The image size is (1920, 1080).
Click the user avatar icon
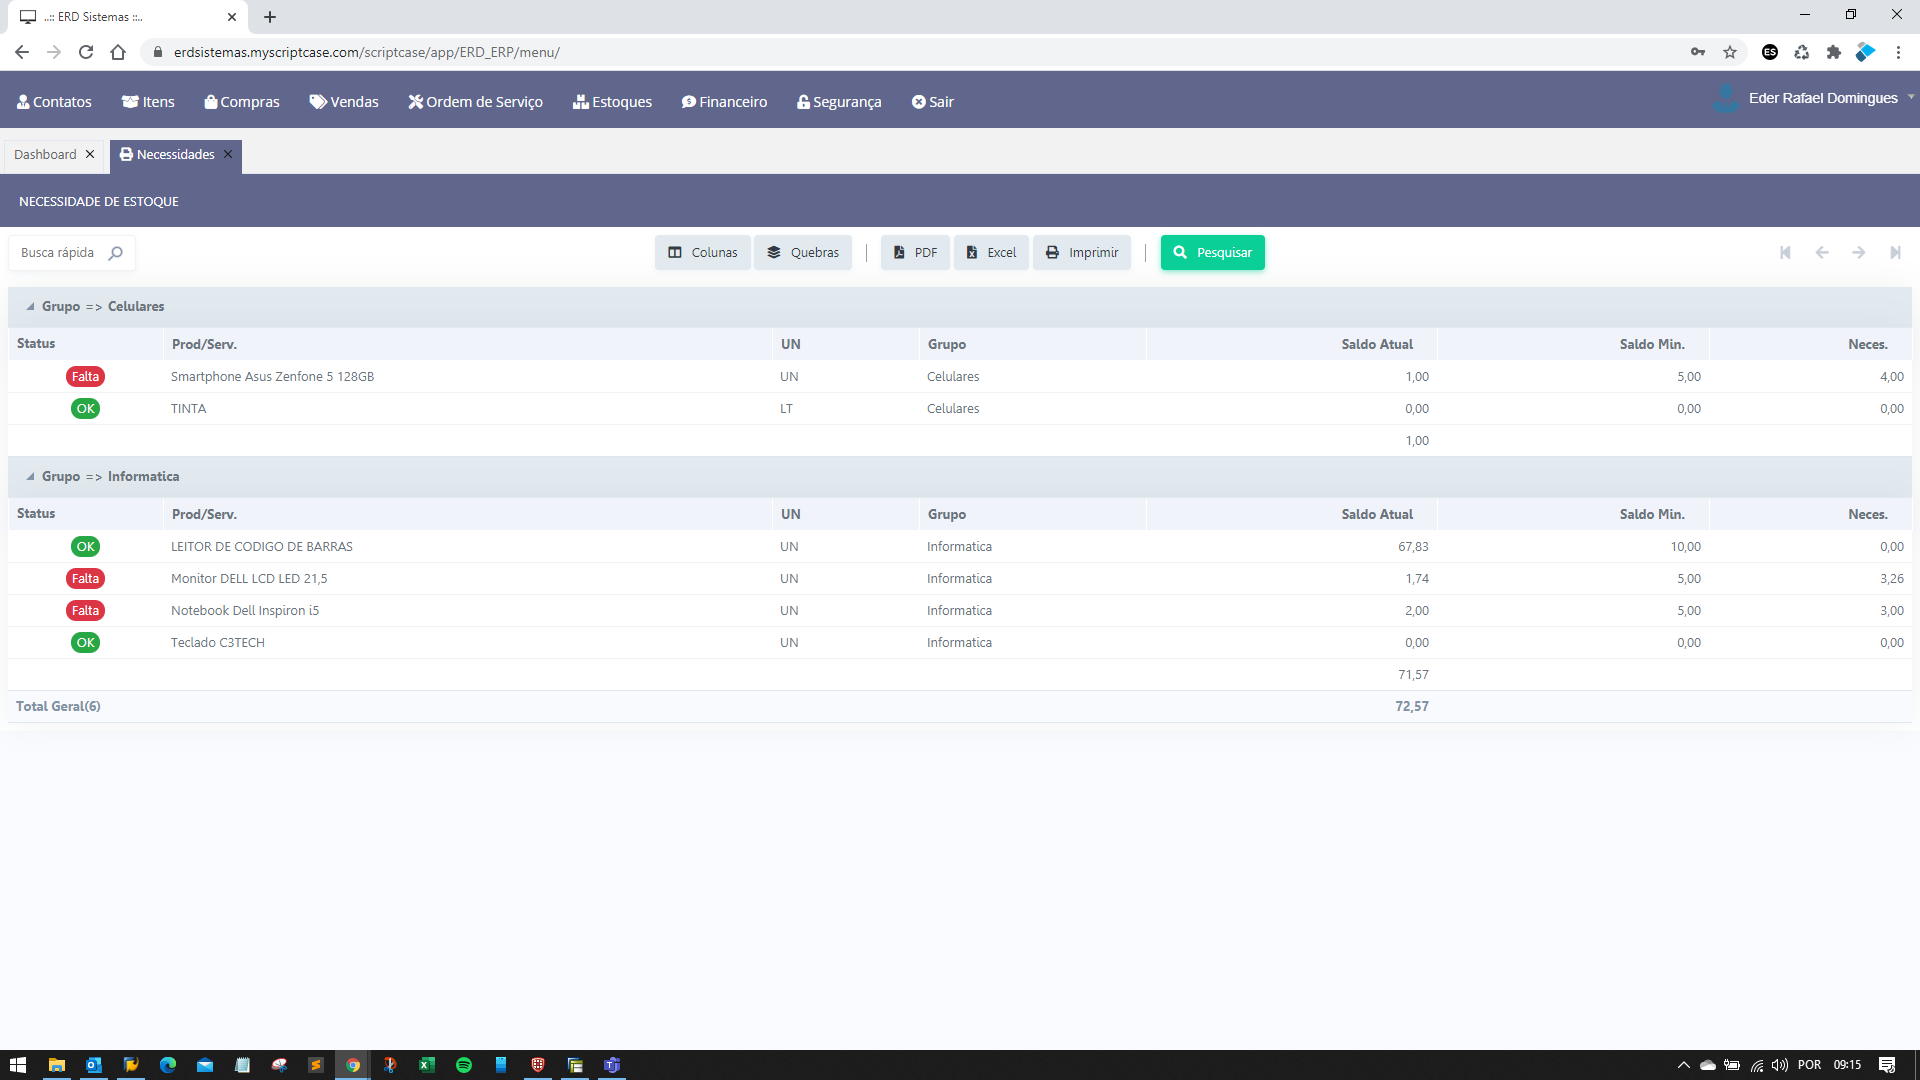[x=1726, y=98]
